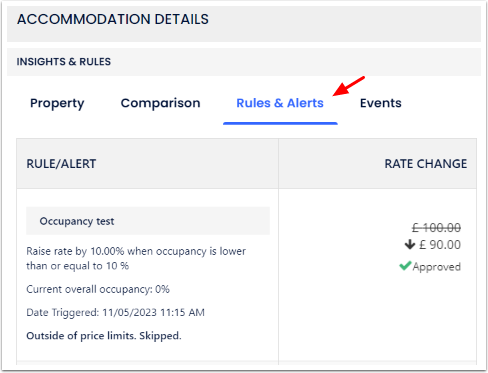Click the Raise rate by 10.00% description
488x373 pixels.
click(136, 258)
